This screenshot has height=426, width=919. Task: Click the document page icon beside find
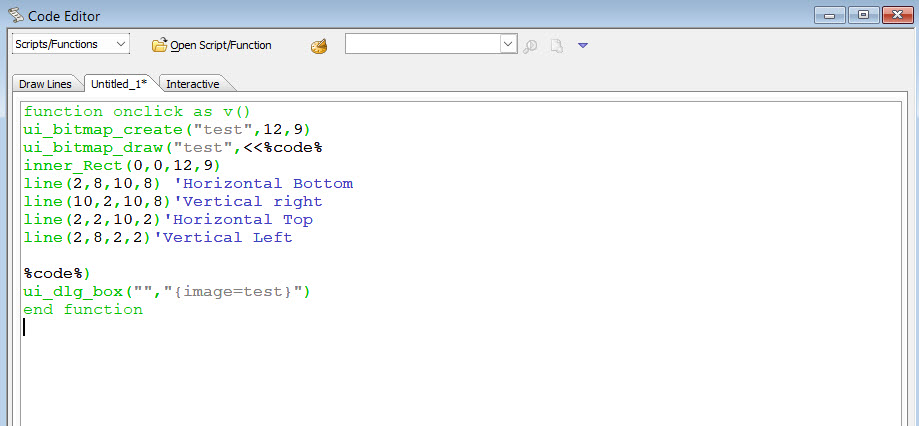click(x=557, y=45)
